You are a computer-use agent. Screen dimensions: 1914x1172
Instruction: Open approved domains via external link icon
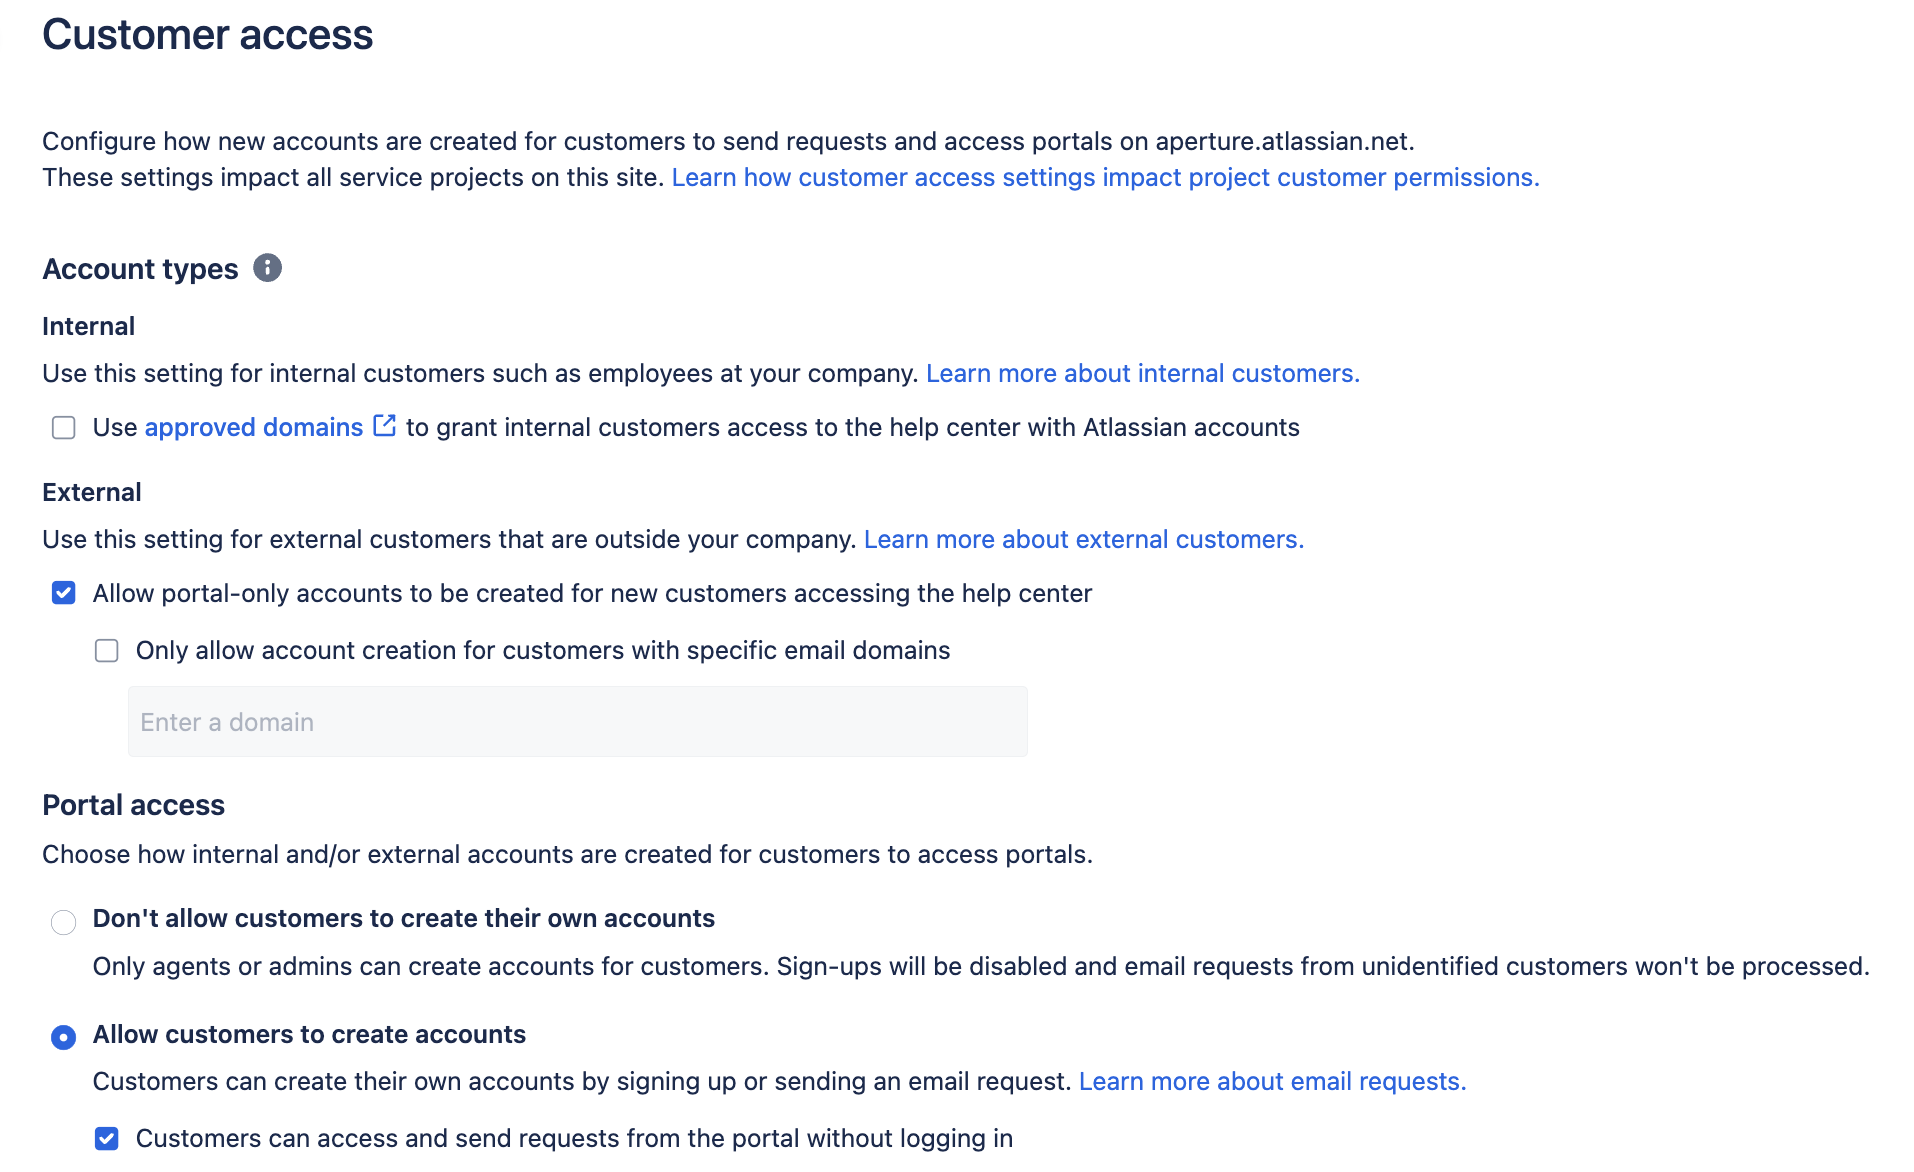pyautogui.click(x=384, y=424)
